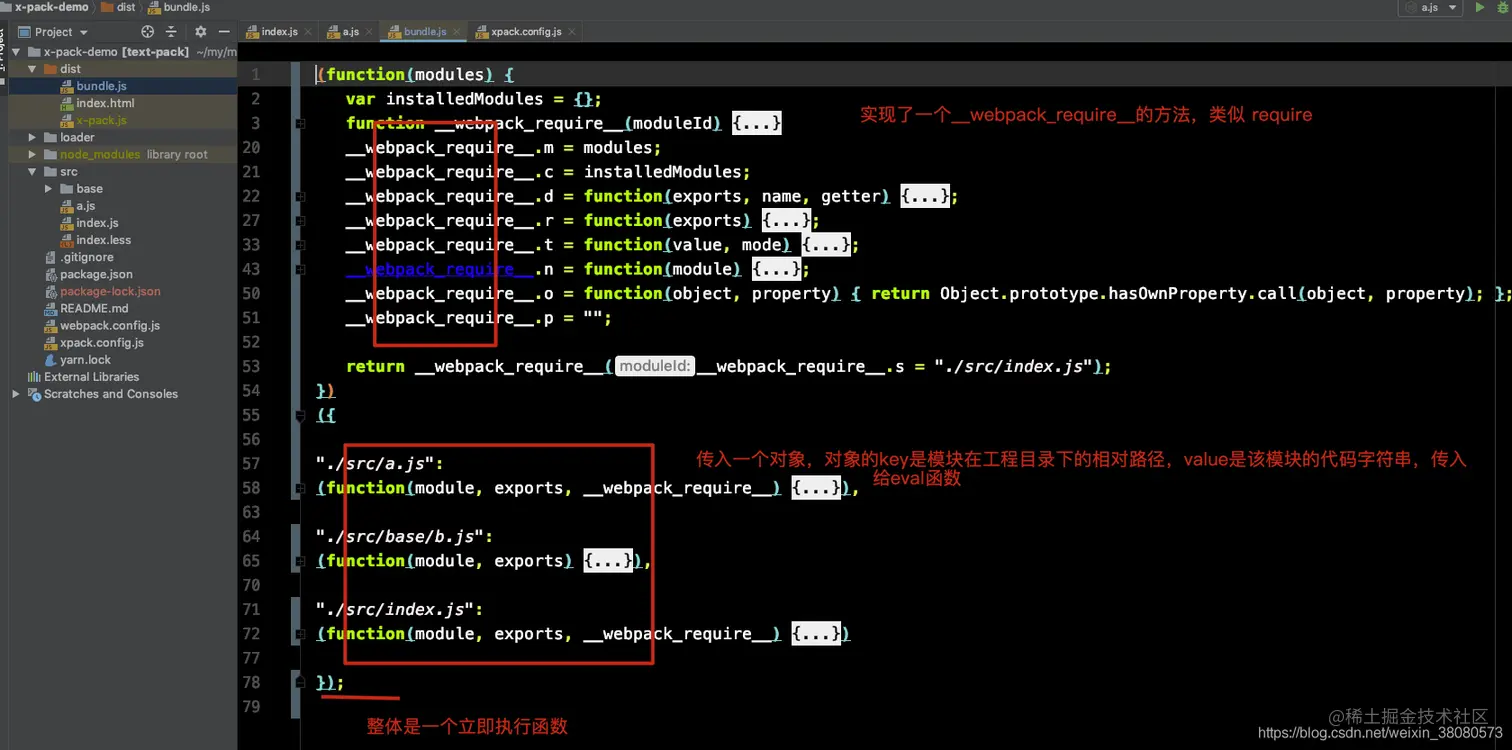The height and width of the screenshot is (750, 1512).
Task: Select yarn.lock in the project tree
Action: [x=85, y=360]
